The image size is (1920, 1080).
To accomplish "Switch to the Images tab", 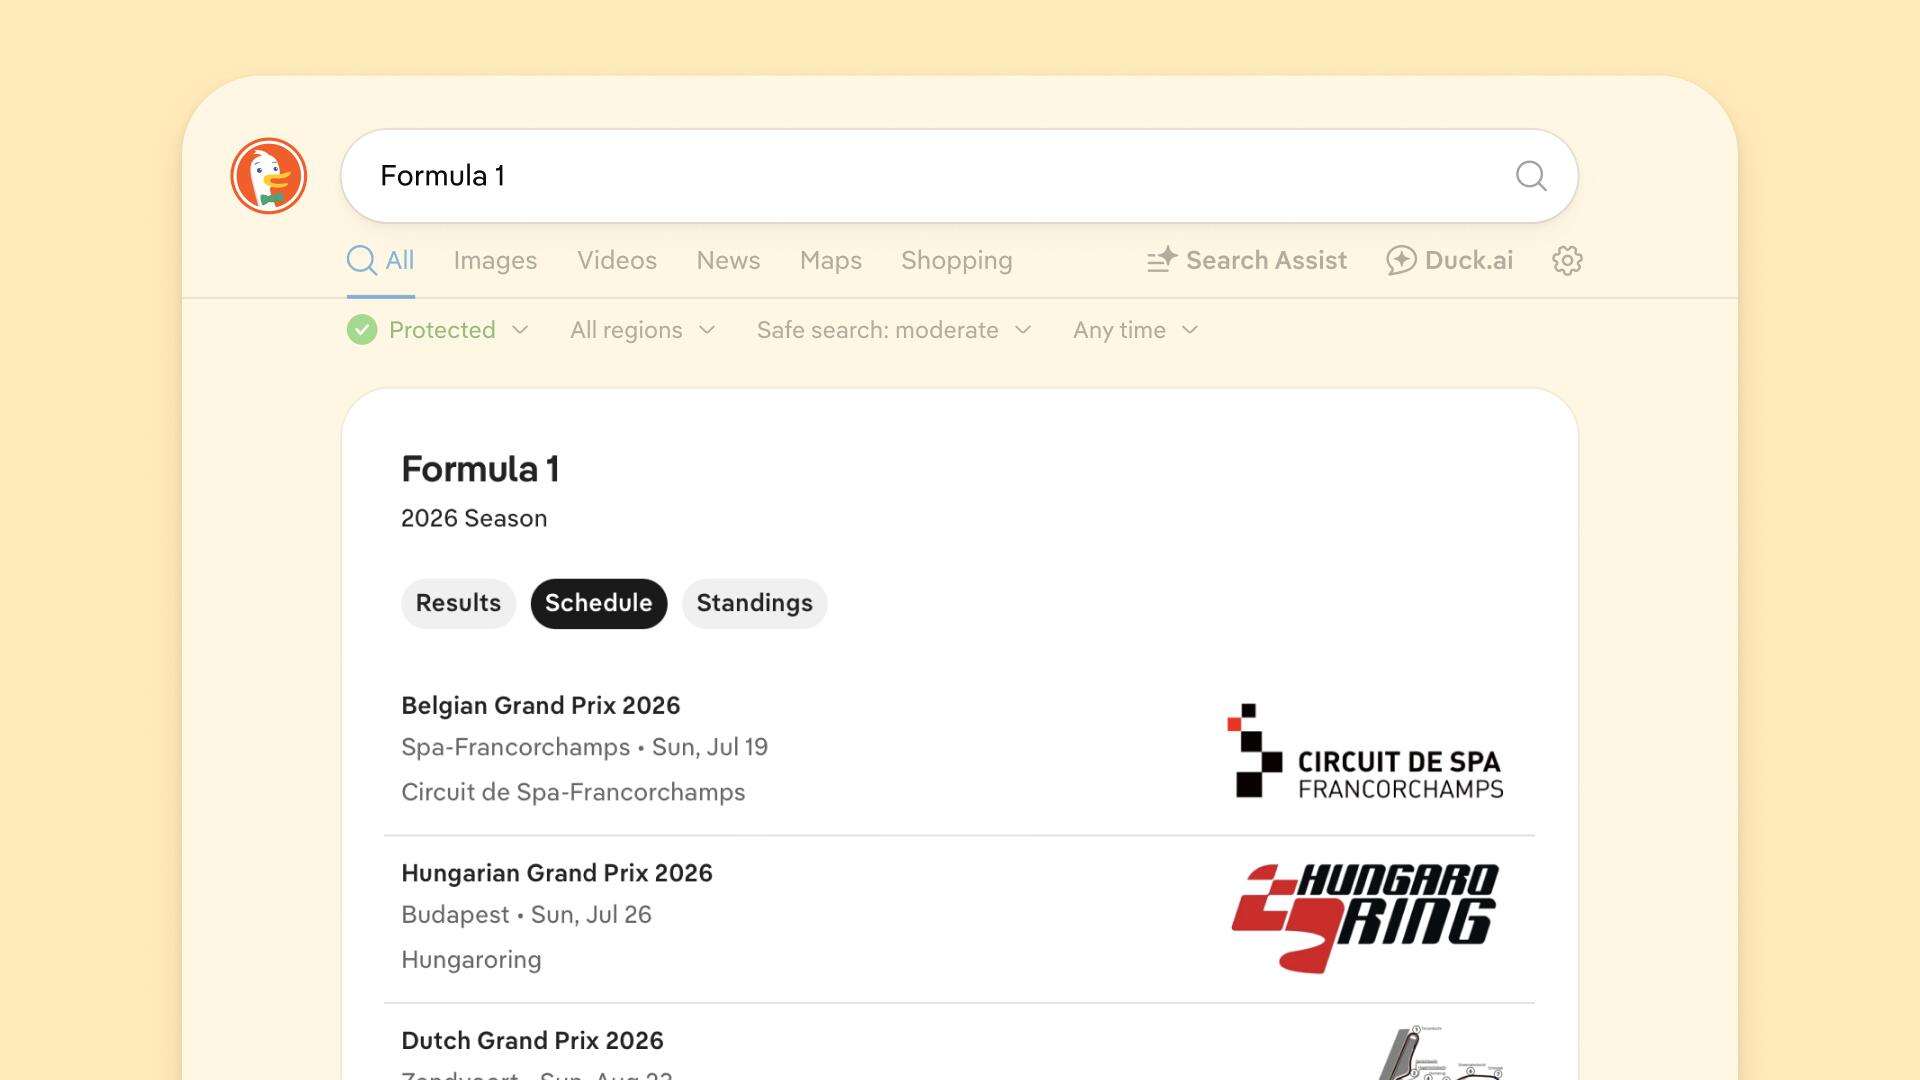I will coord(495,260).
